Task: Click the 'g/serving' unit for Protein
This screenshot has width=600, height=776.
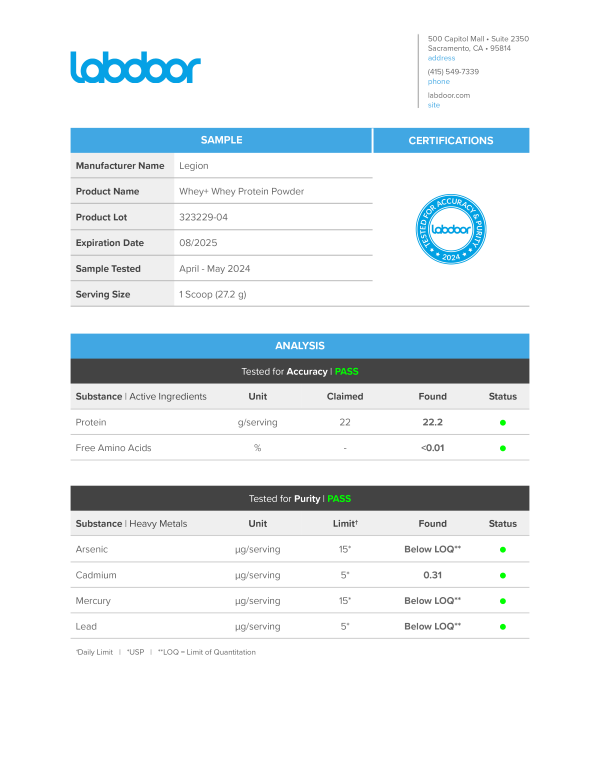Action: tap(257, 423)
